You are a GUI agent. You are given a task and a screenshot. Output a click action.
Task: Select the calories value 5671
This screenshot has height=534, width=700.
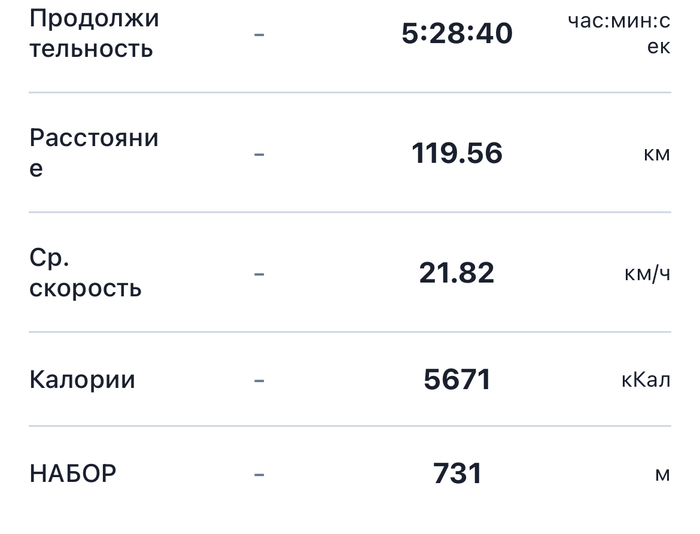(457, 380)
